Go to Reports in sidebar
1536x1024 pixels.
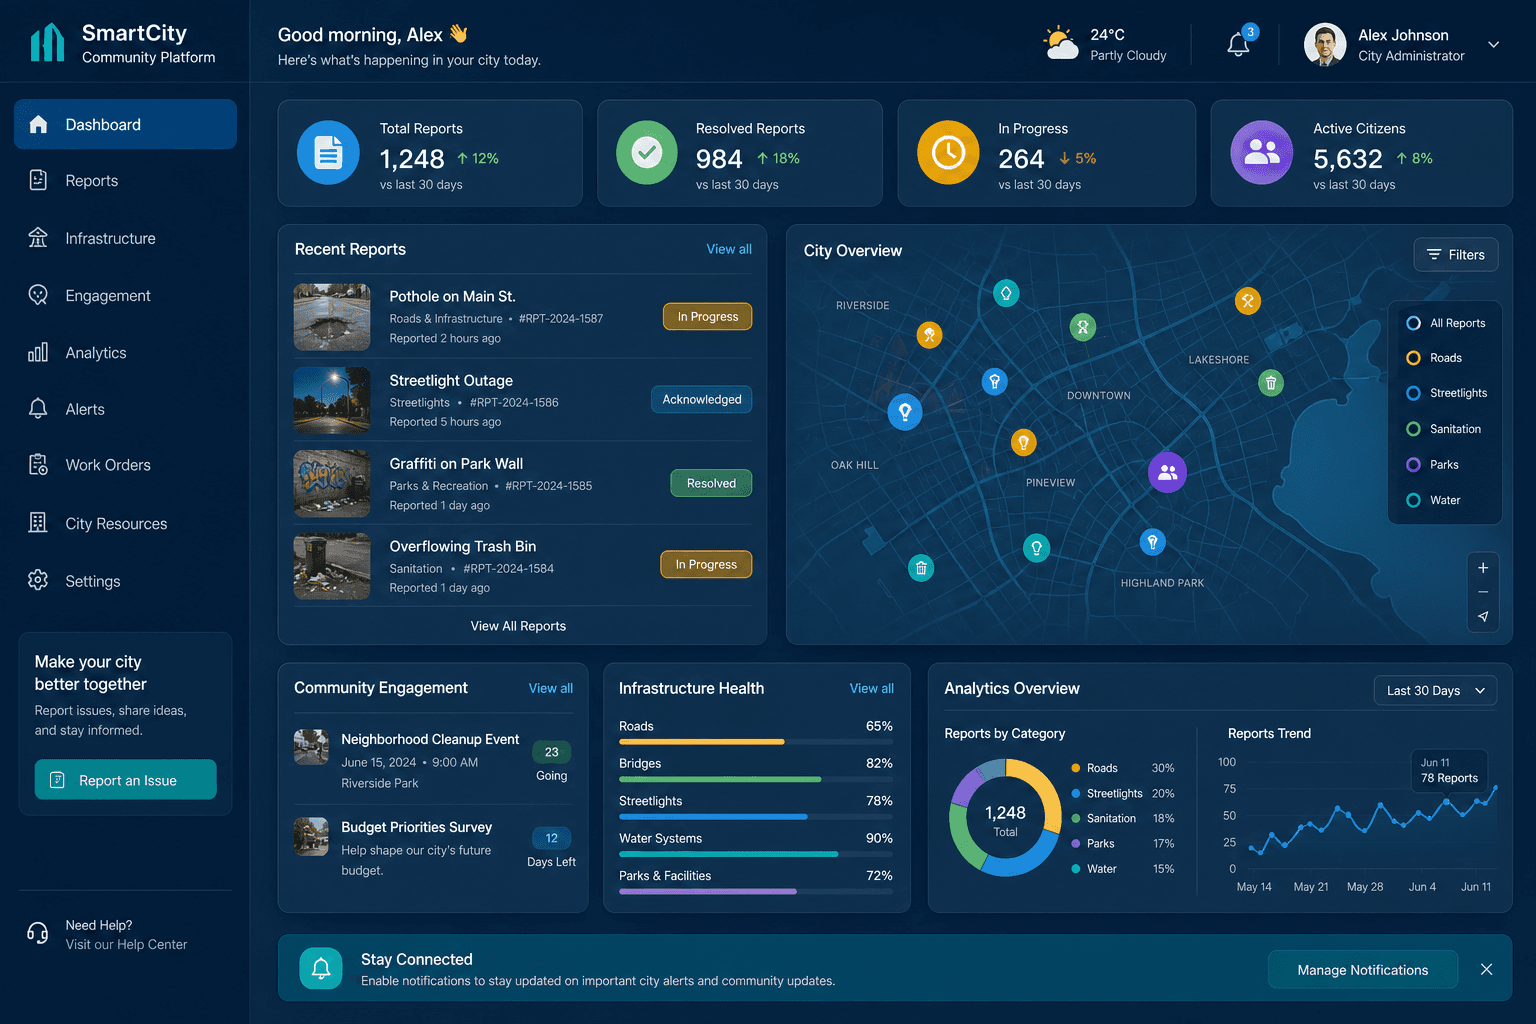click(125, 181)
